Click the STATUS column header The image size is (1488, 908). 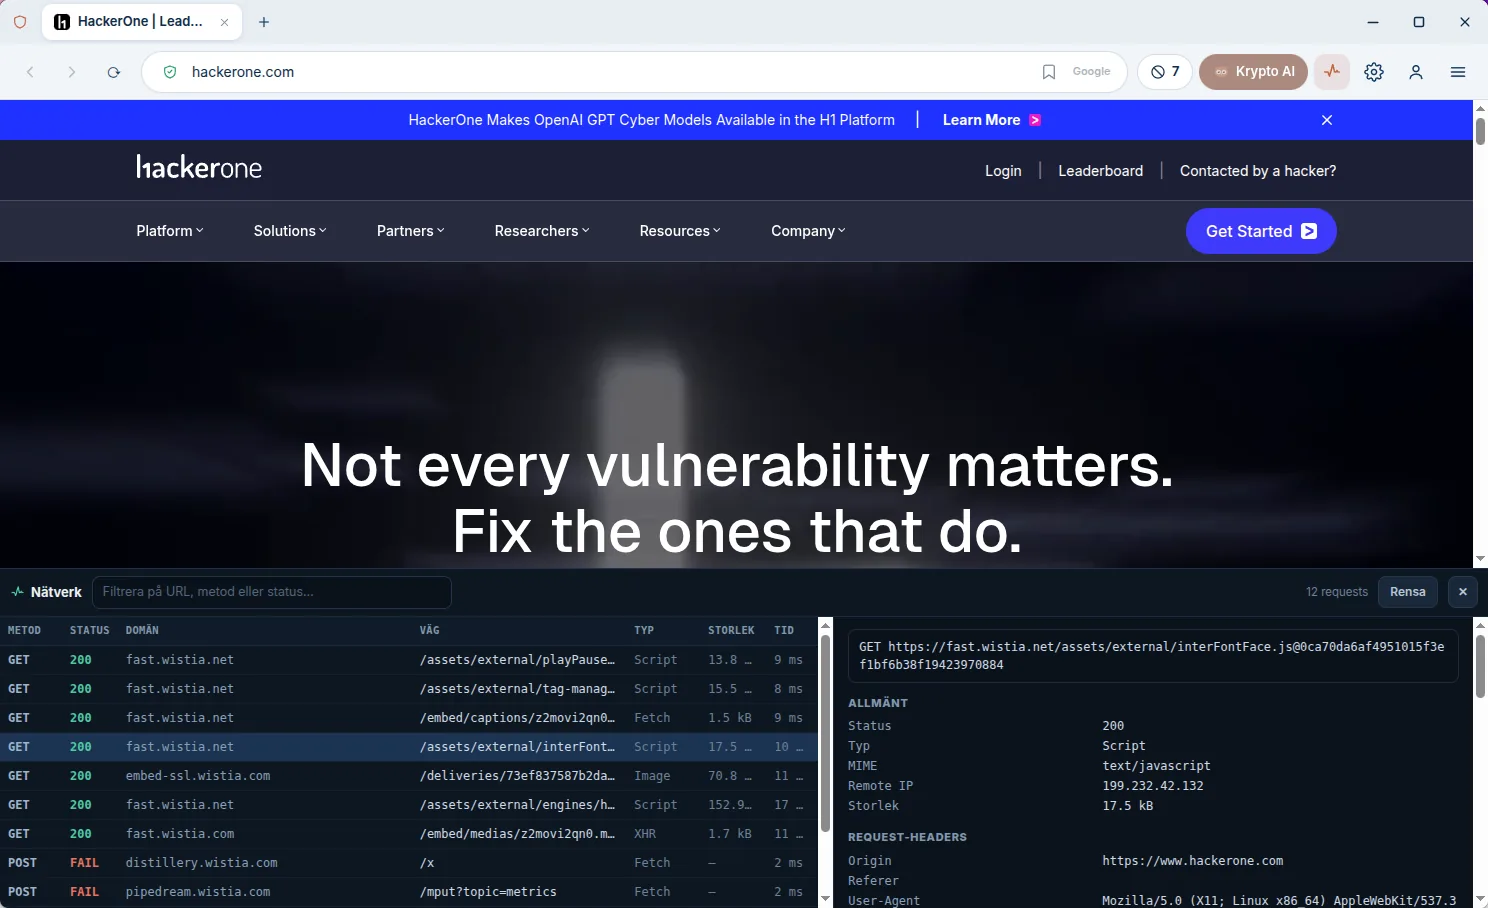[x=90, y=631]
